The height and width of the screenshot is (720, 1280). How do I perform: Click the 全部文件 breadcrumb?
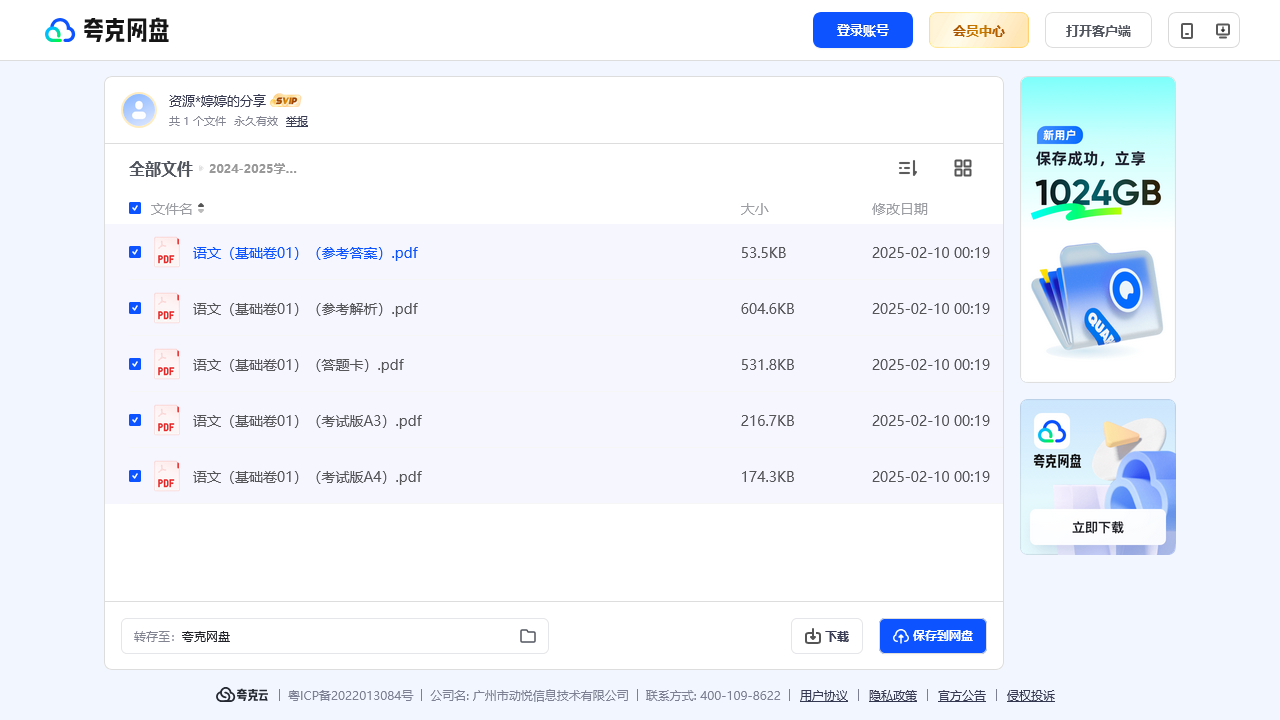[x=160, y=169]
